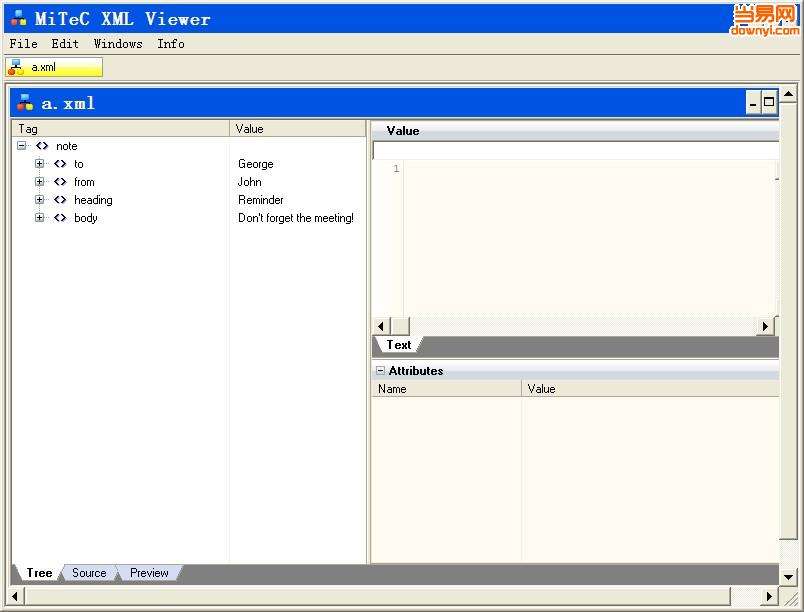Collapse the note root node
The width and height of the screenshot is (804, 612).
[22, 146]
